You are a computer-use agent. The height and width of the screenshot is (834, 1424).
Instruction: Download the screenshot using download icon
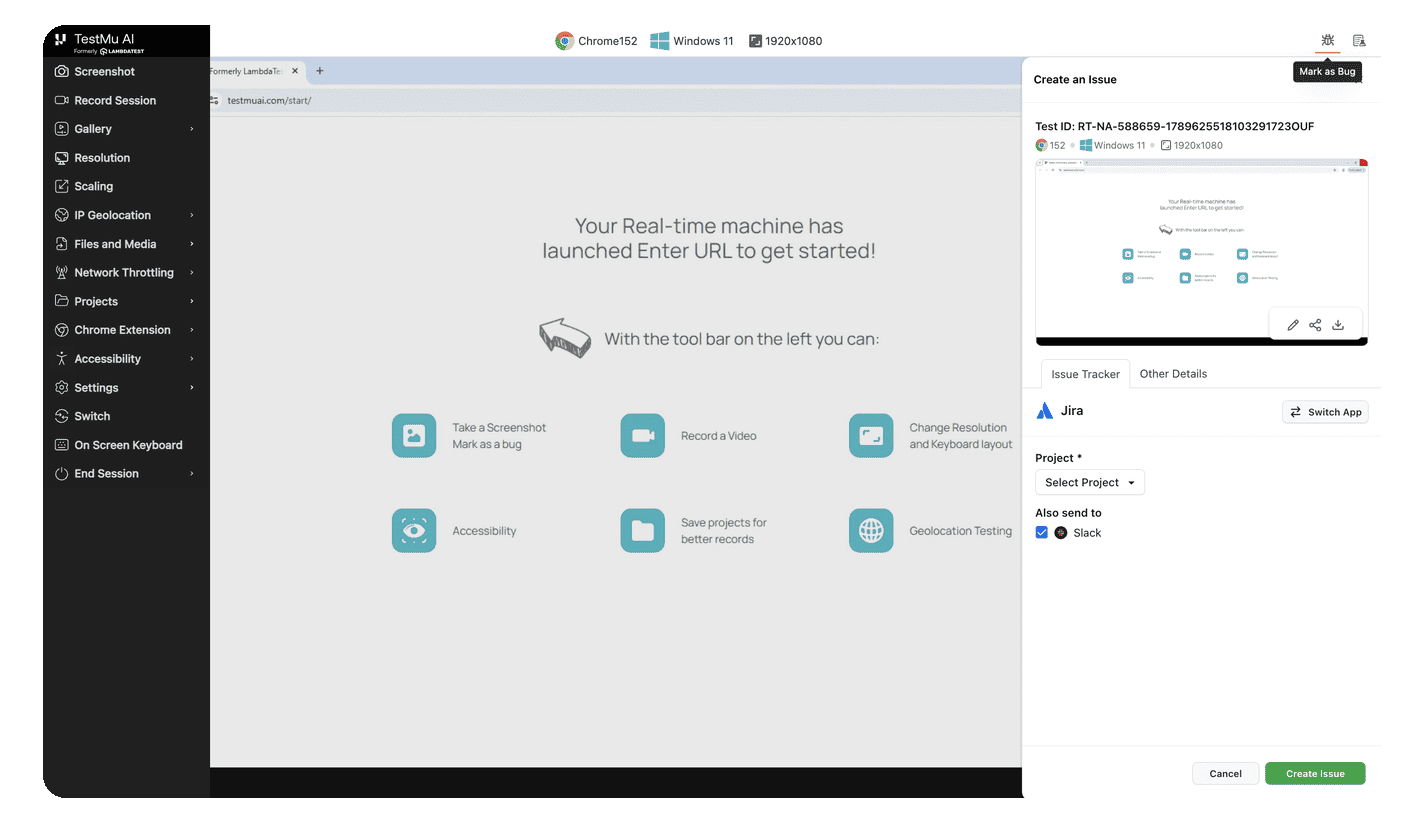point(1338,325)
